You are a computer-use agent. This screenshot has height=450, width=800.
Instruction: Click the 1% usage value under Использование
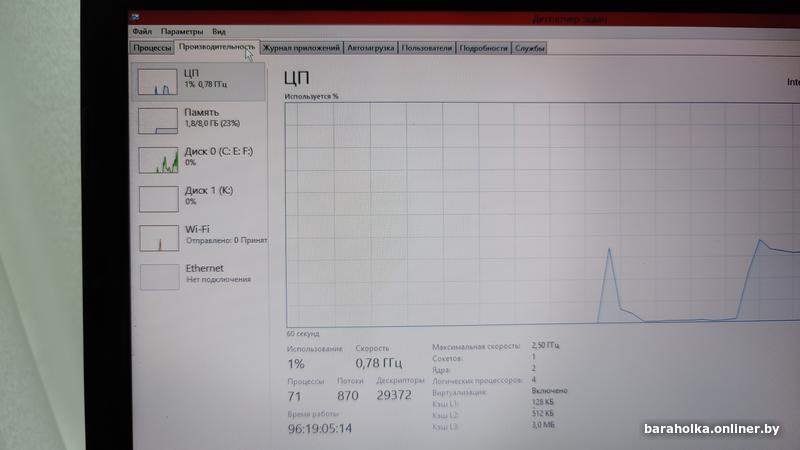296,364
